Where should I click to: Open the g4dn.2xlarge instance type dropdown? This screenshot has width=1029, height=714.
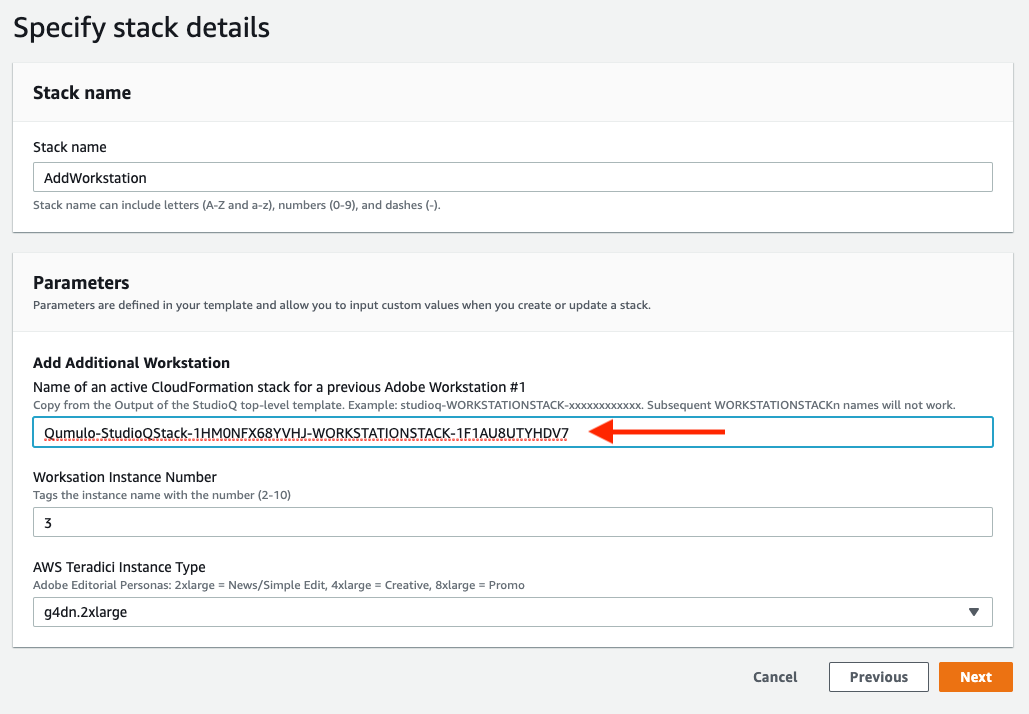click(x=513, y=612)
